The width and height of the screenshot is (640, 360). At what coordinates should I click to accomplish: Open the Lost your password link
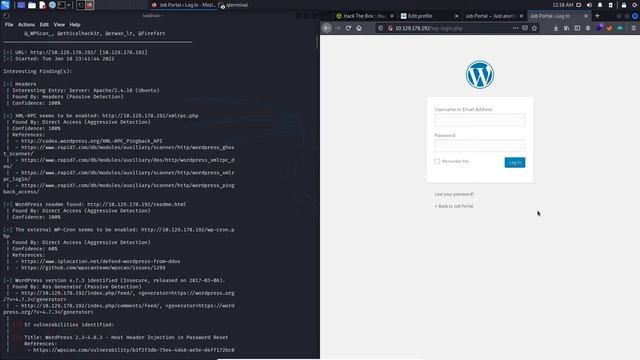(x=454, y=194)
